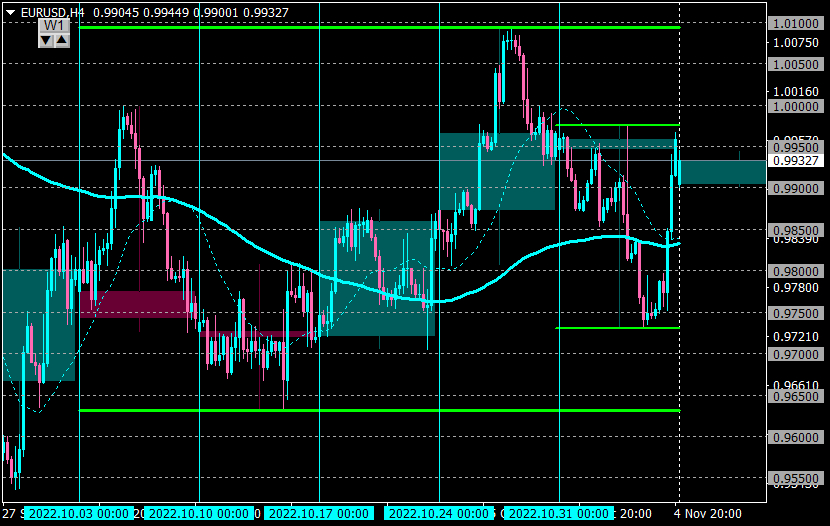830x526 pixels.
Task: Click the up arrow under W1
Action: click(x=62, y=40)
